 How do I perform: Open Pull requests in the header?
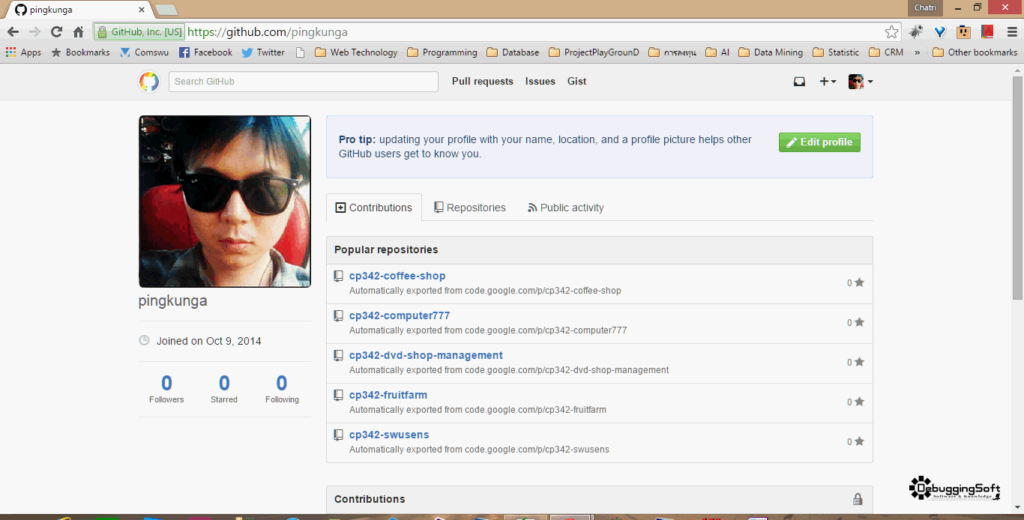coord(483,82)
